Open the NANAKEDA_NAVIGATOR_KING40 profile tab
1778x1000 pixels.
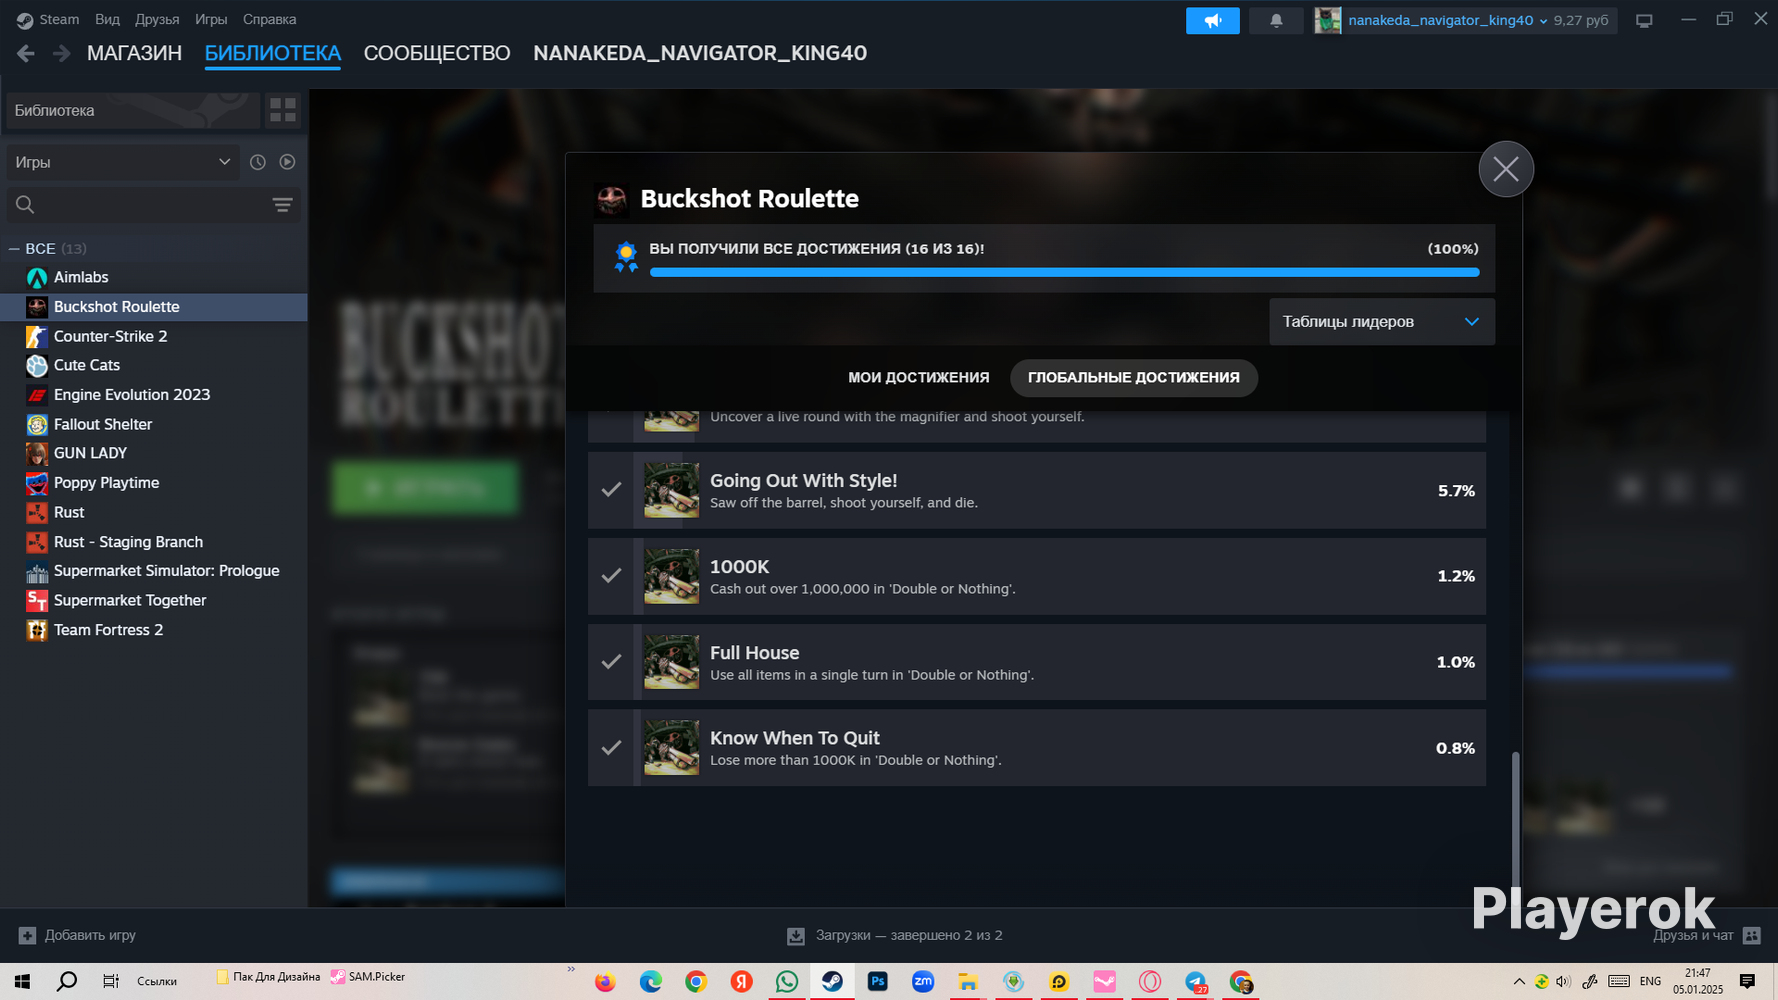pyautogui.click(x=700, y=53)
